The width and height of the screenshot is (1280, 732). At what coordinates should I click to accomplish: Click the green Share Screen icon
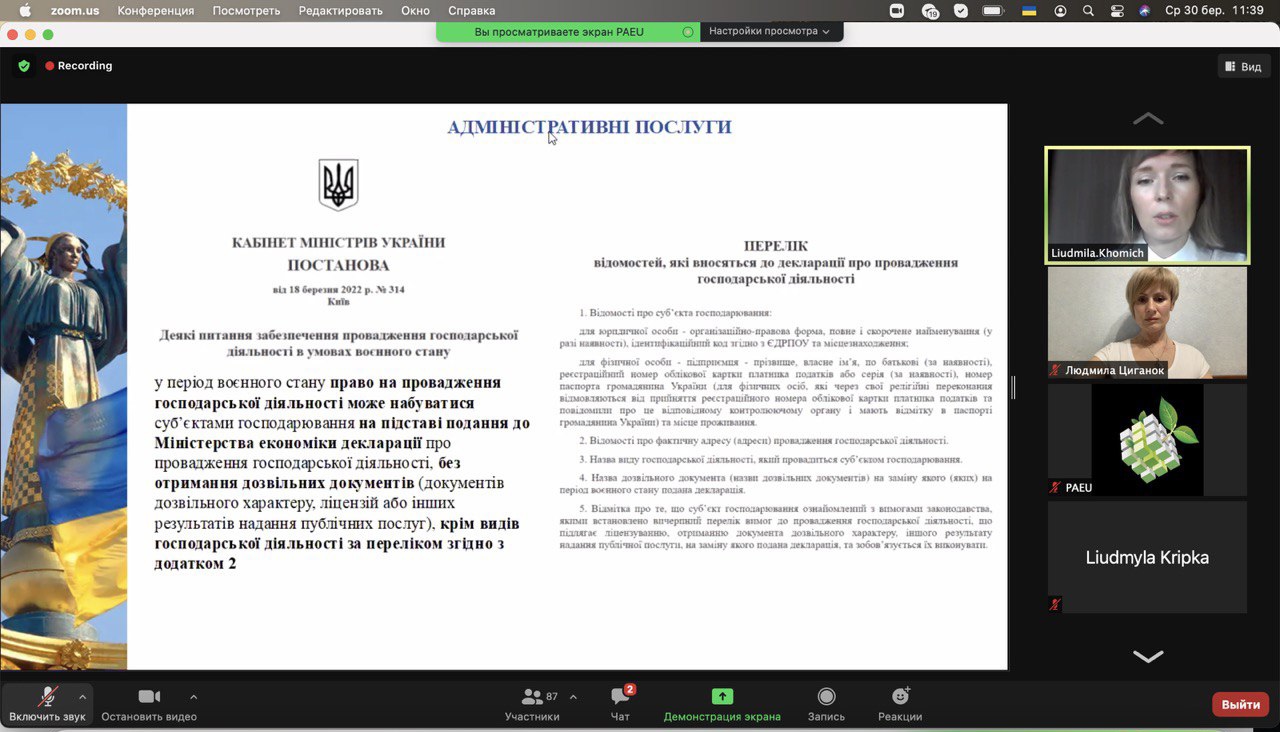click(722, 697)
